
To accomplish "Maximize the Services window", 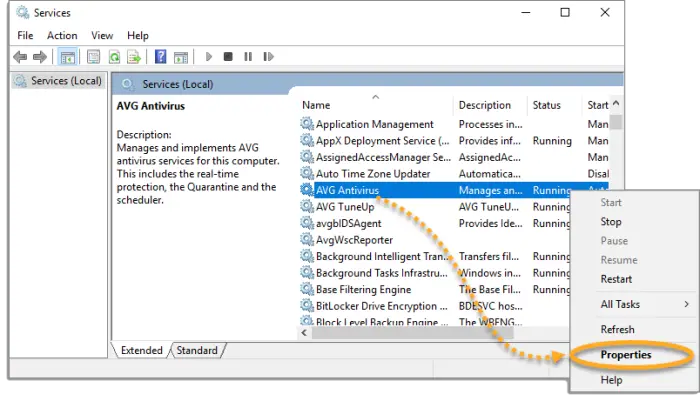I will point(565,13).
